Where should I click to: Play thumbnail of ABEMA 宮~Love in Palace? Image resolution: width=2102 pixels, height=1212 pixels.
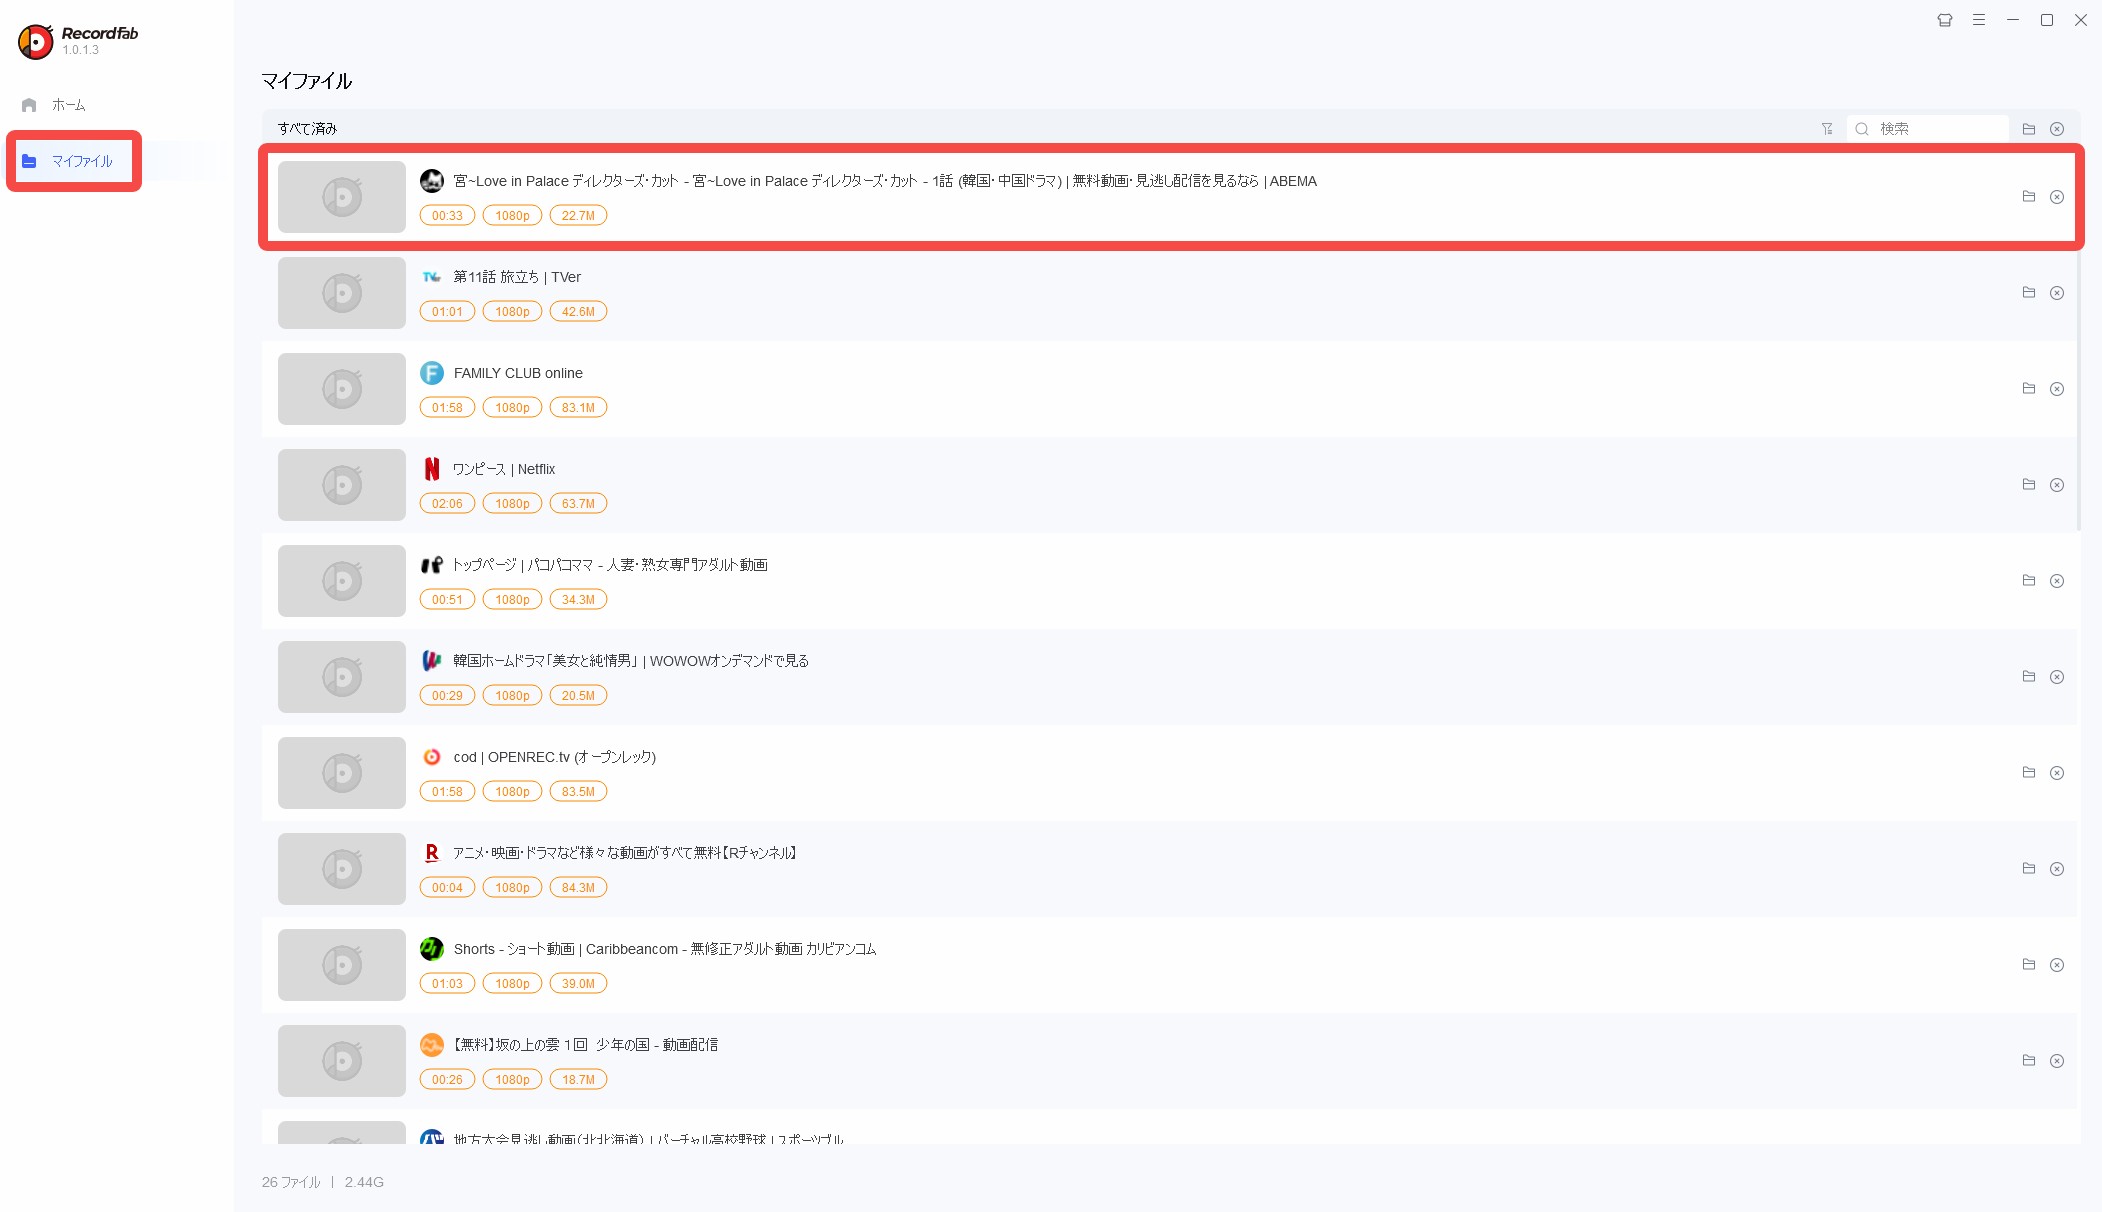point(342,197)
